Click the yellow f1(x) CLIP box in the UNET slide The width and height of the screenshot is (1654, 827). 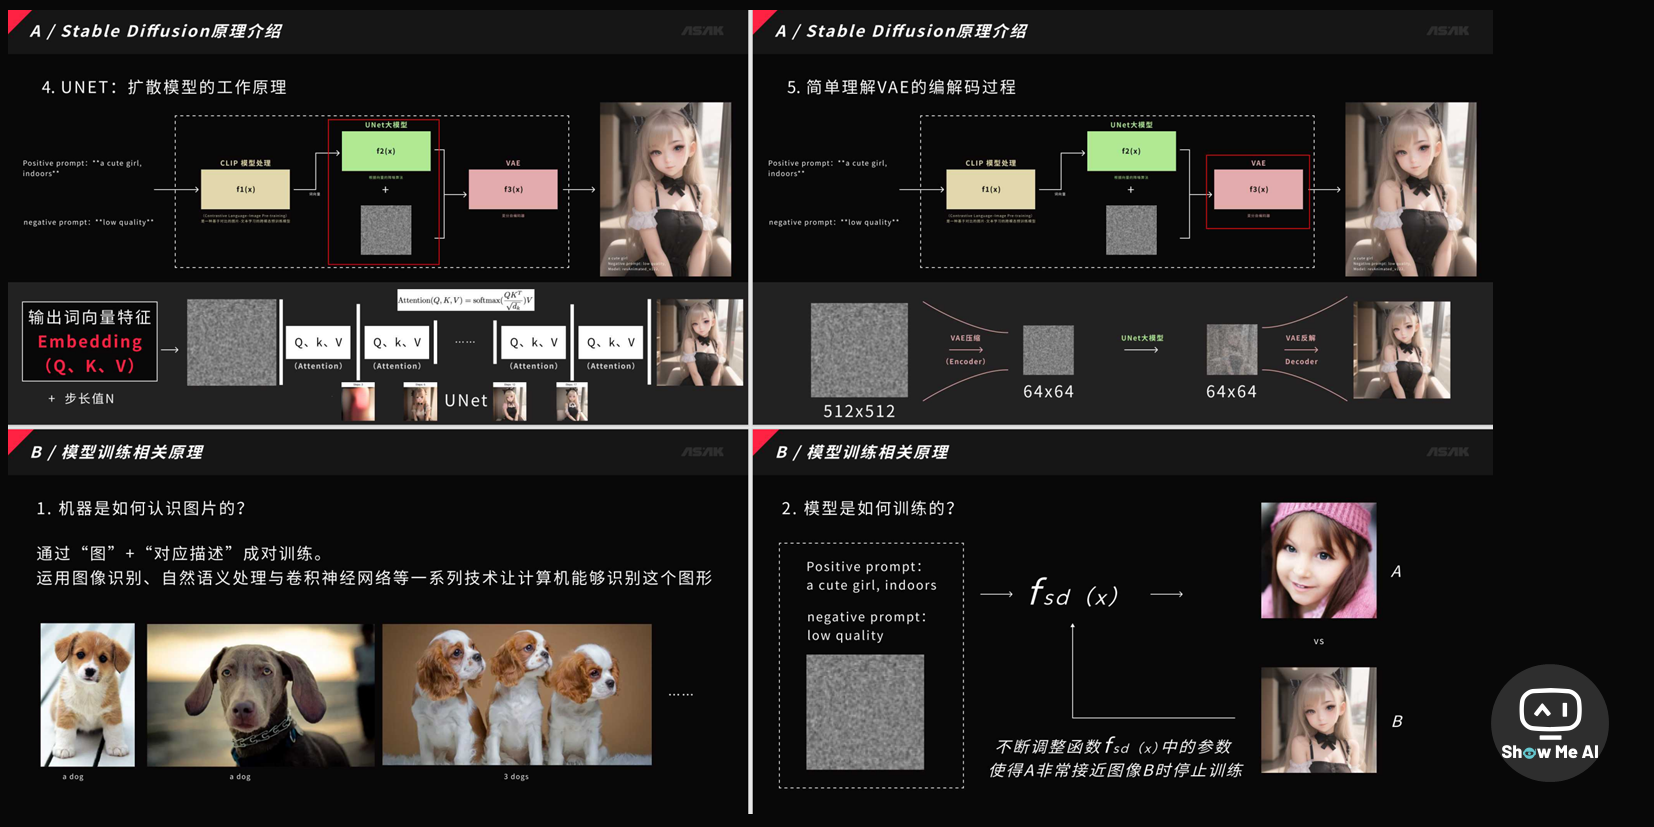tap(245, 189)
